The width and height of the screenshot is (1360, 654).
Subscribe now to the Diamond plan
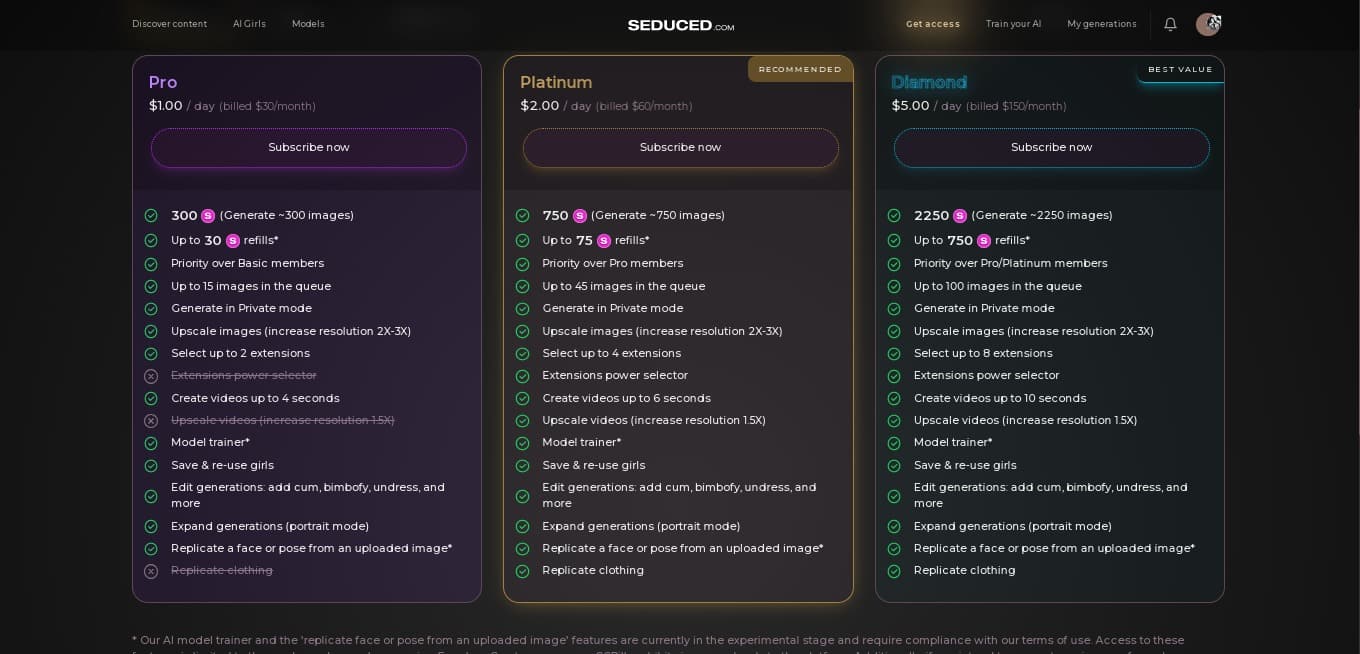pyautogui.click(x=1052, y=148)
